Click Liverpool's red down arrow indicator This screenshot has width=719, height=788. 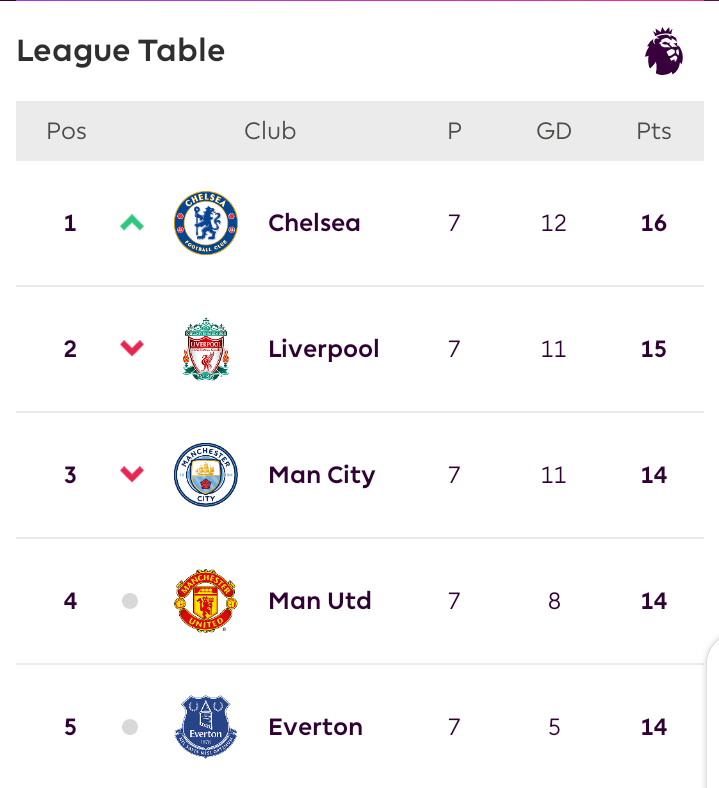132,348
